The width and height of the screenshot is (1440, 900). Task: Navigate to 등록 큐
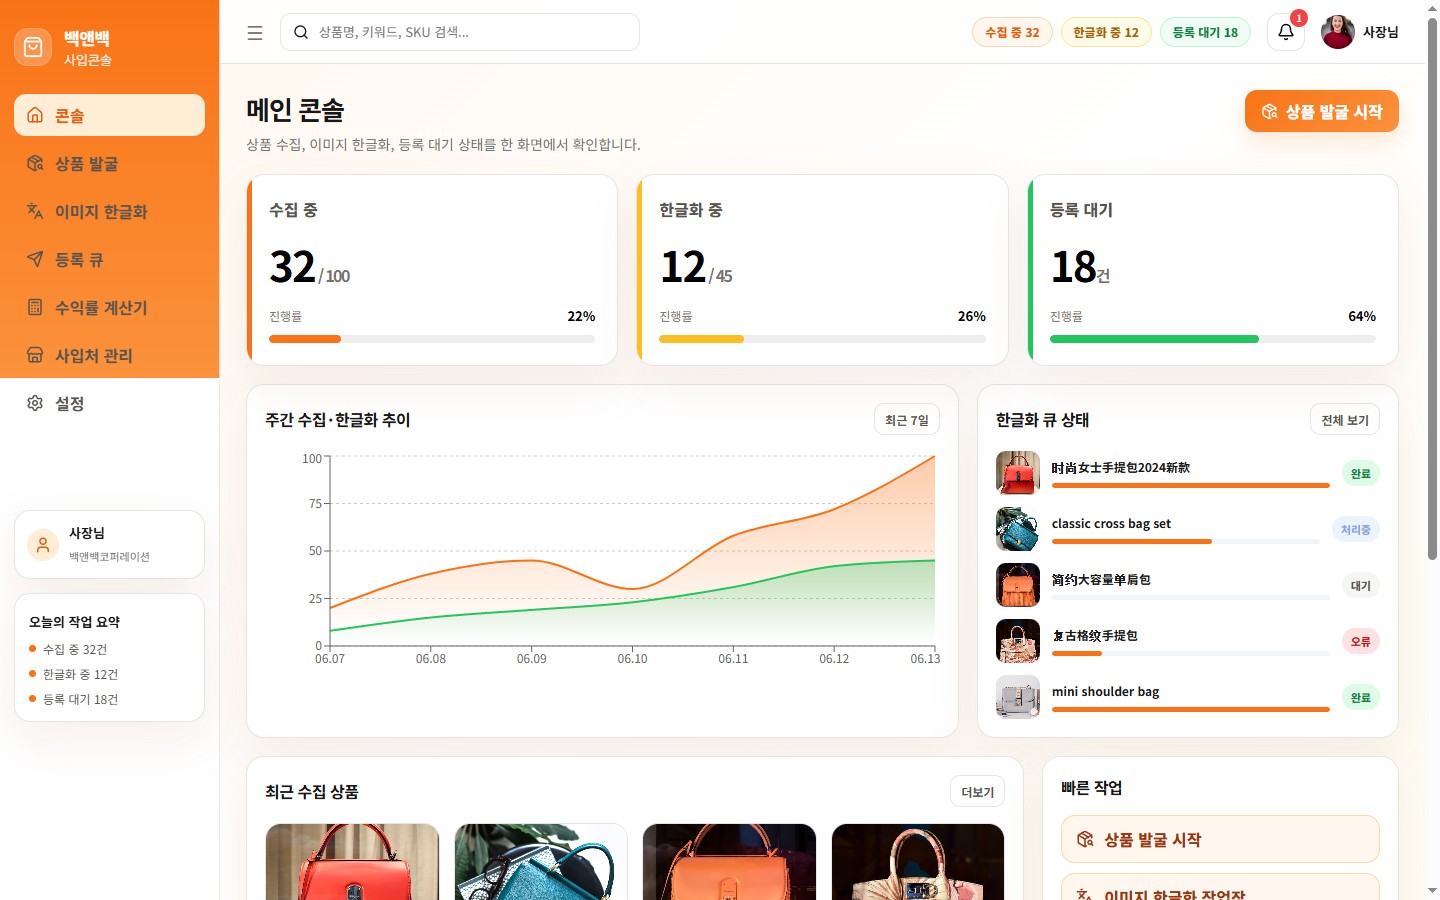point(109,259)
